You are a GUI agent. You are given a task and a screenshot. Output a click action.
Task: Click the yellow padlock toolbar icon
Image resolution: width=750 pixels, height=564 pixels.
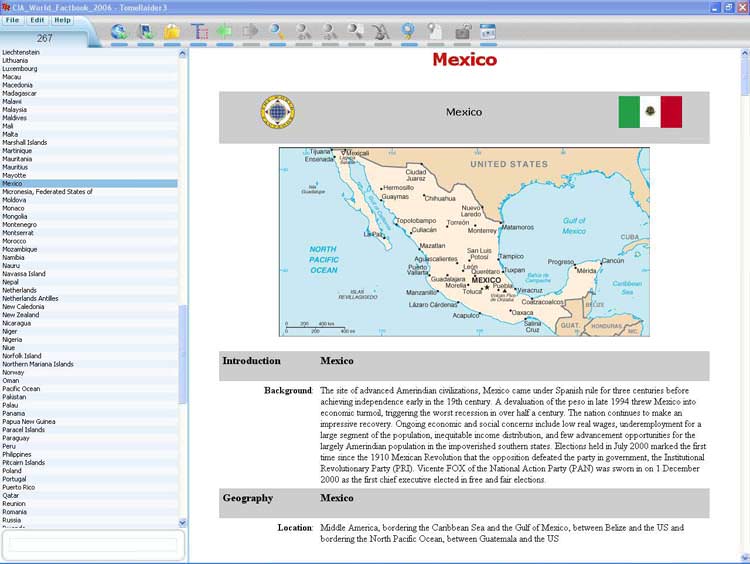(172, 32)
